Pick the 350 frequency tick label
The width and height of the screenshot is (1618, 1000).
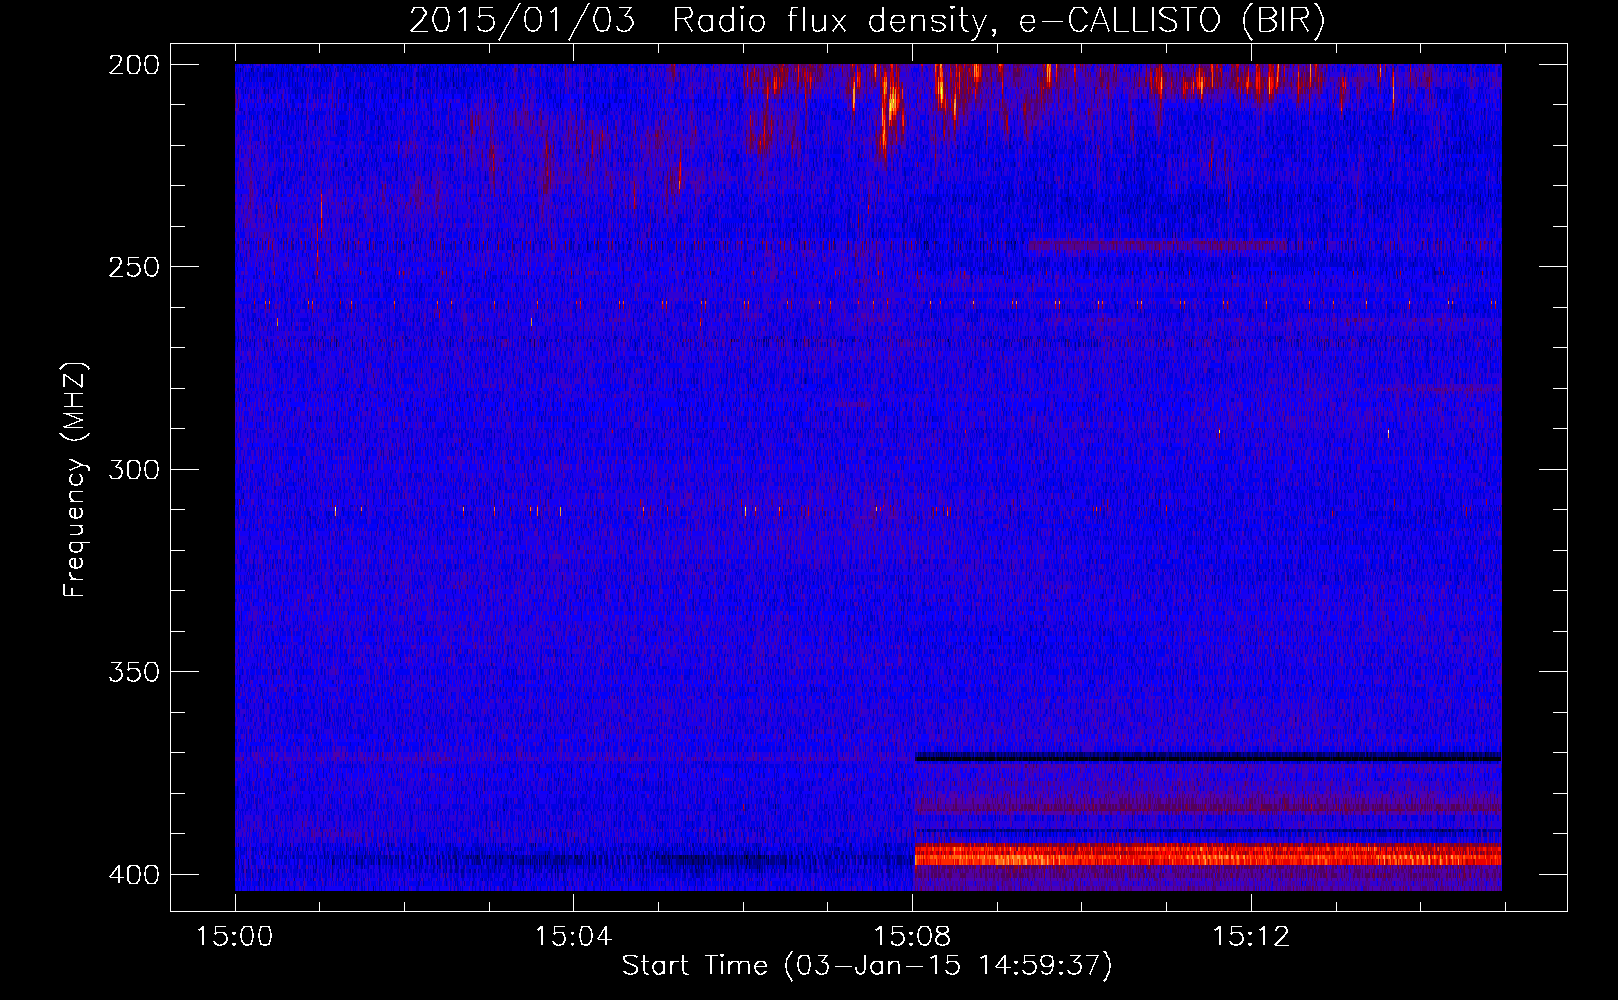pos(133,672)
